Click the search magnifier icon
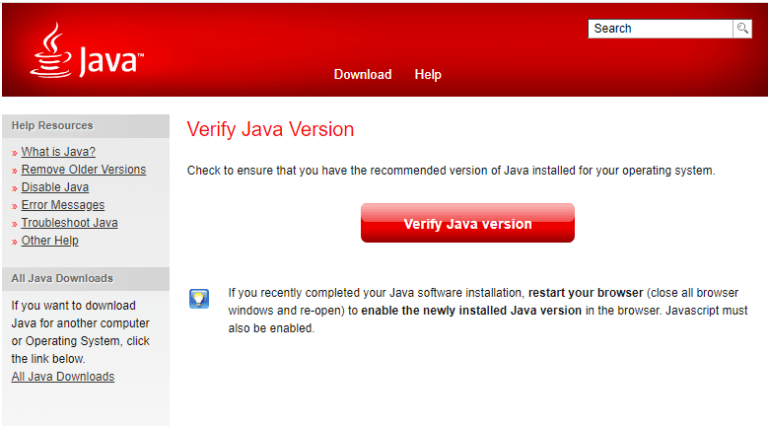This screenshot has width=768, height=426. pyautogui.click(x=743, y=28)
